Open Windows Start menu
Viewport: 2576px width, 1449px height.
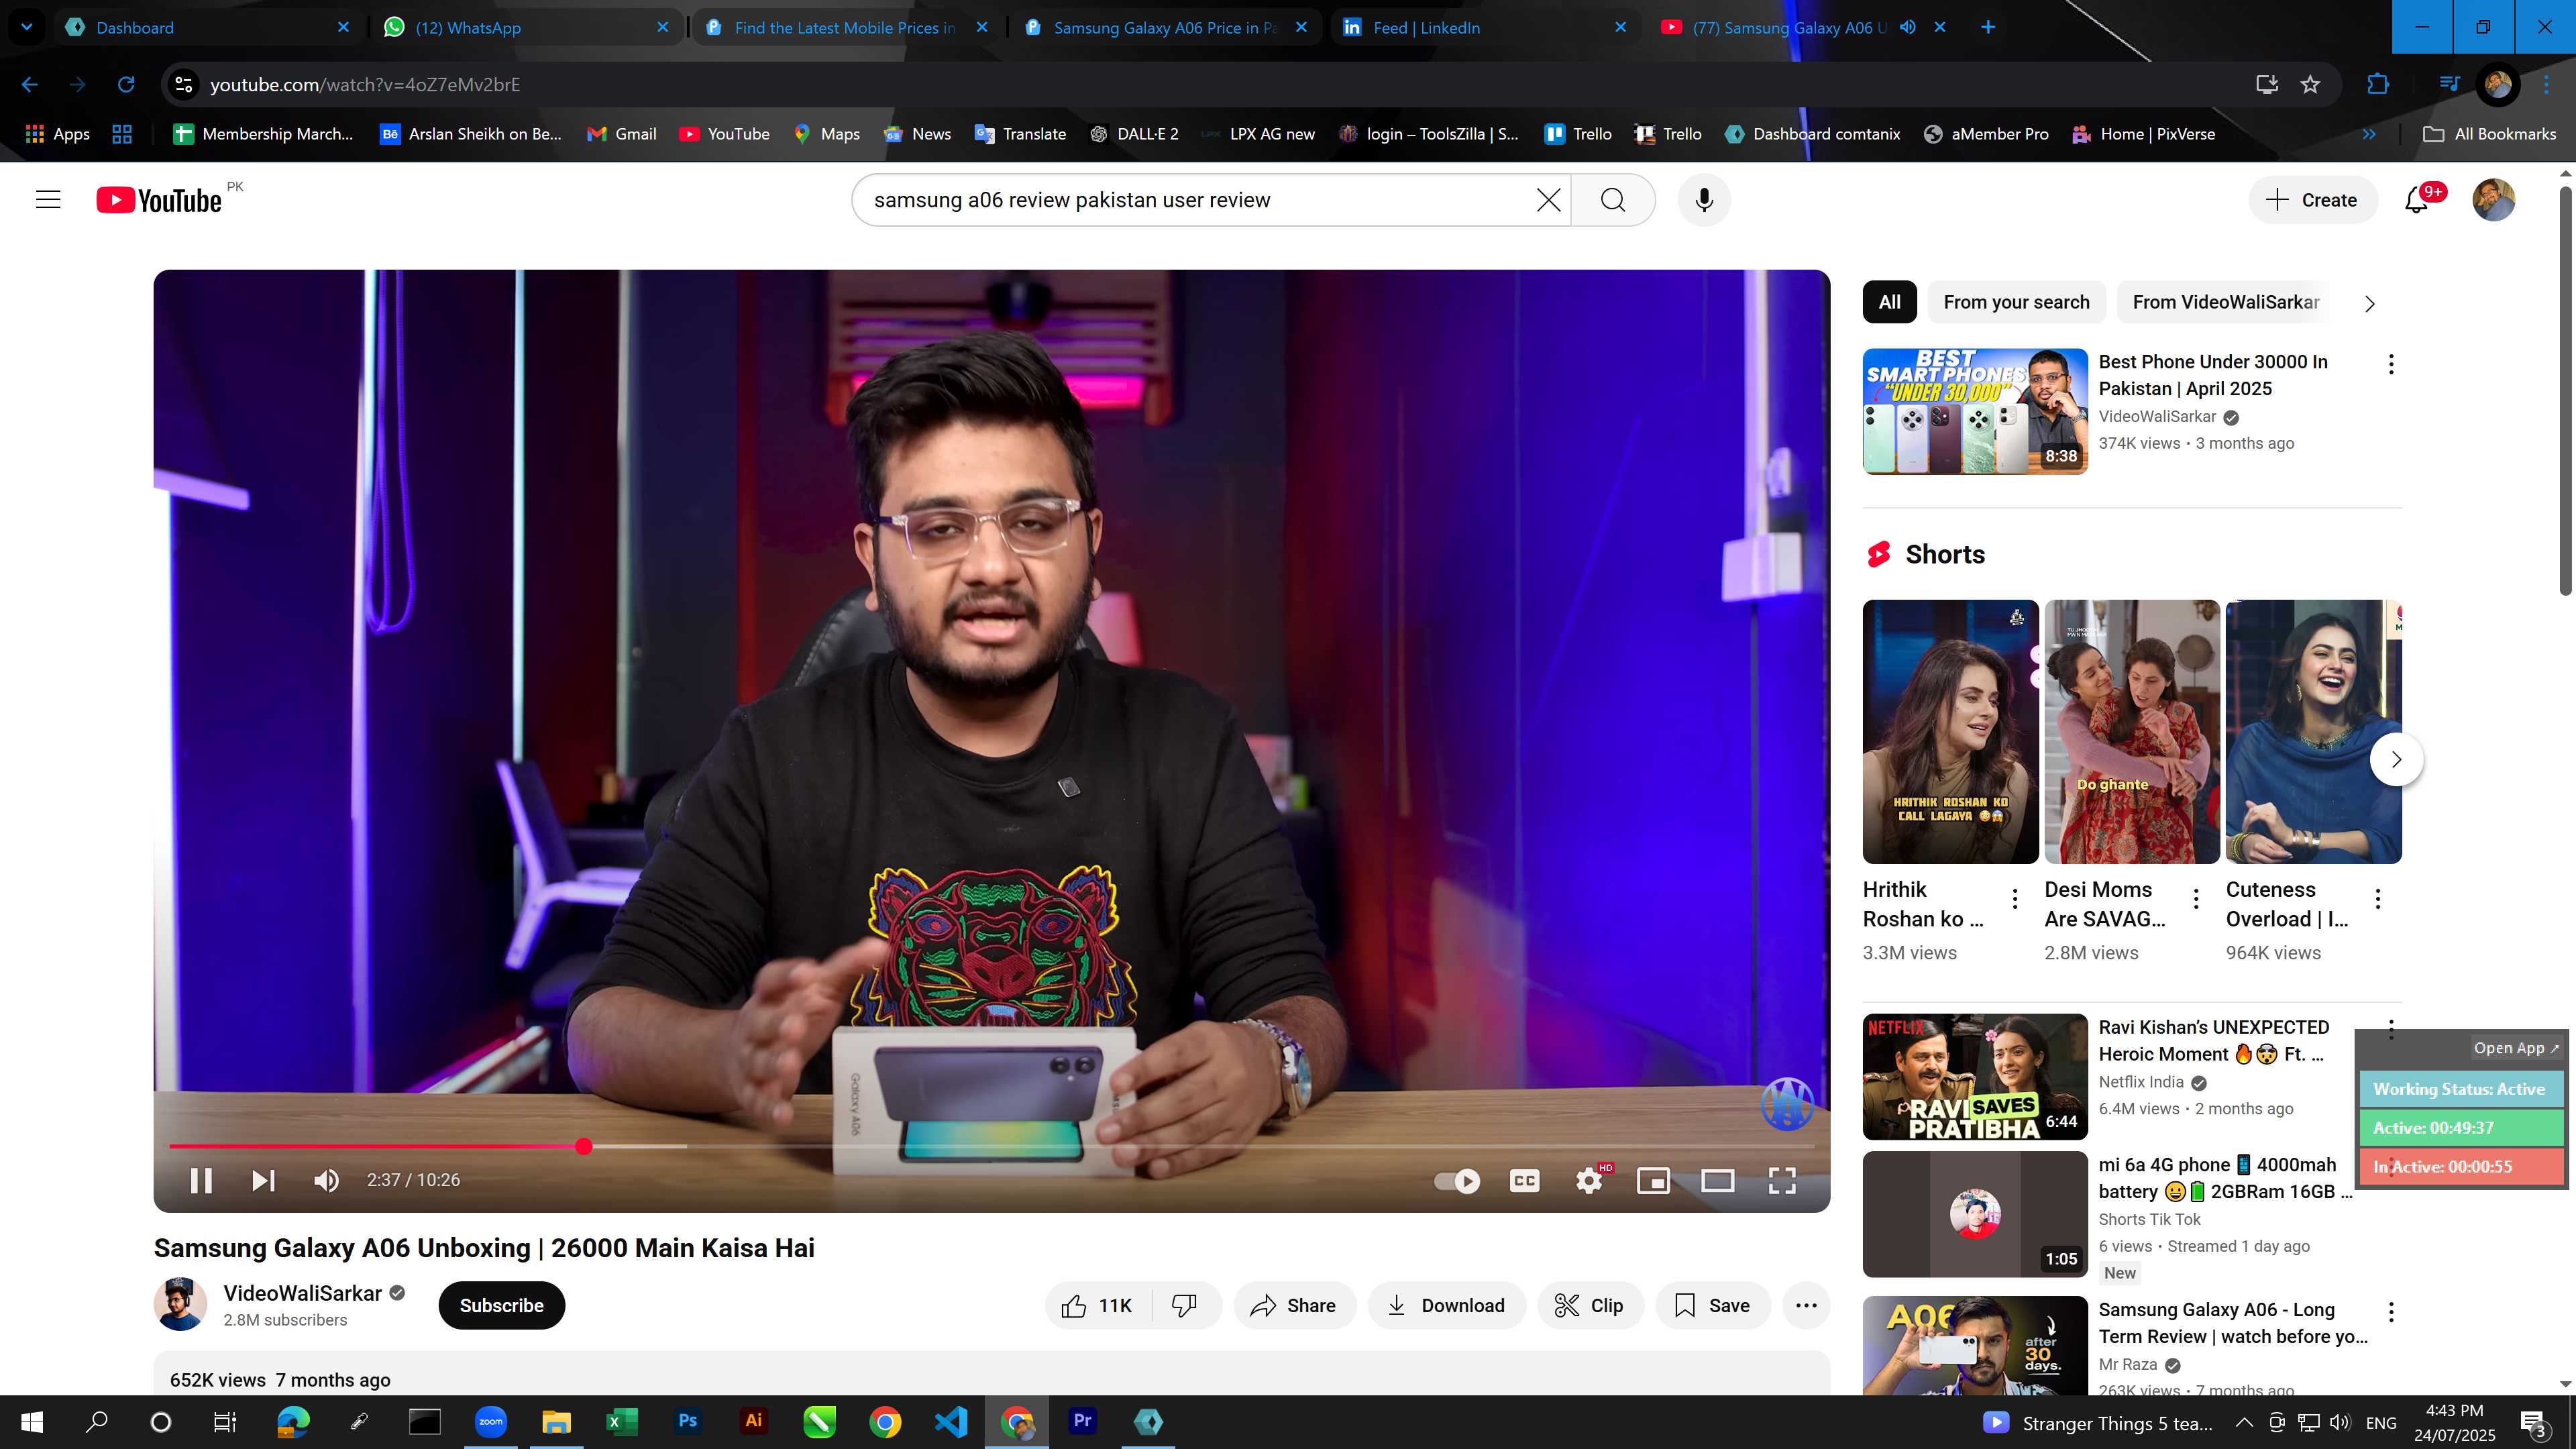tap(31, 1422)
